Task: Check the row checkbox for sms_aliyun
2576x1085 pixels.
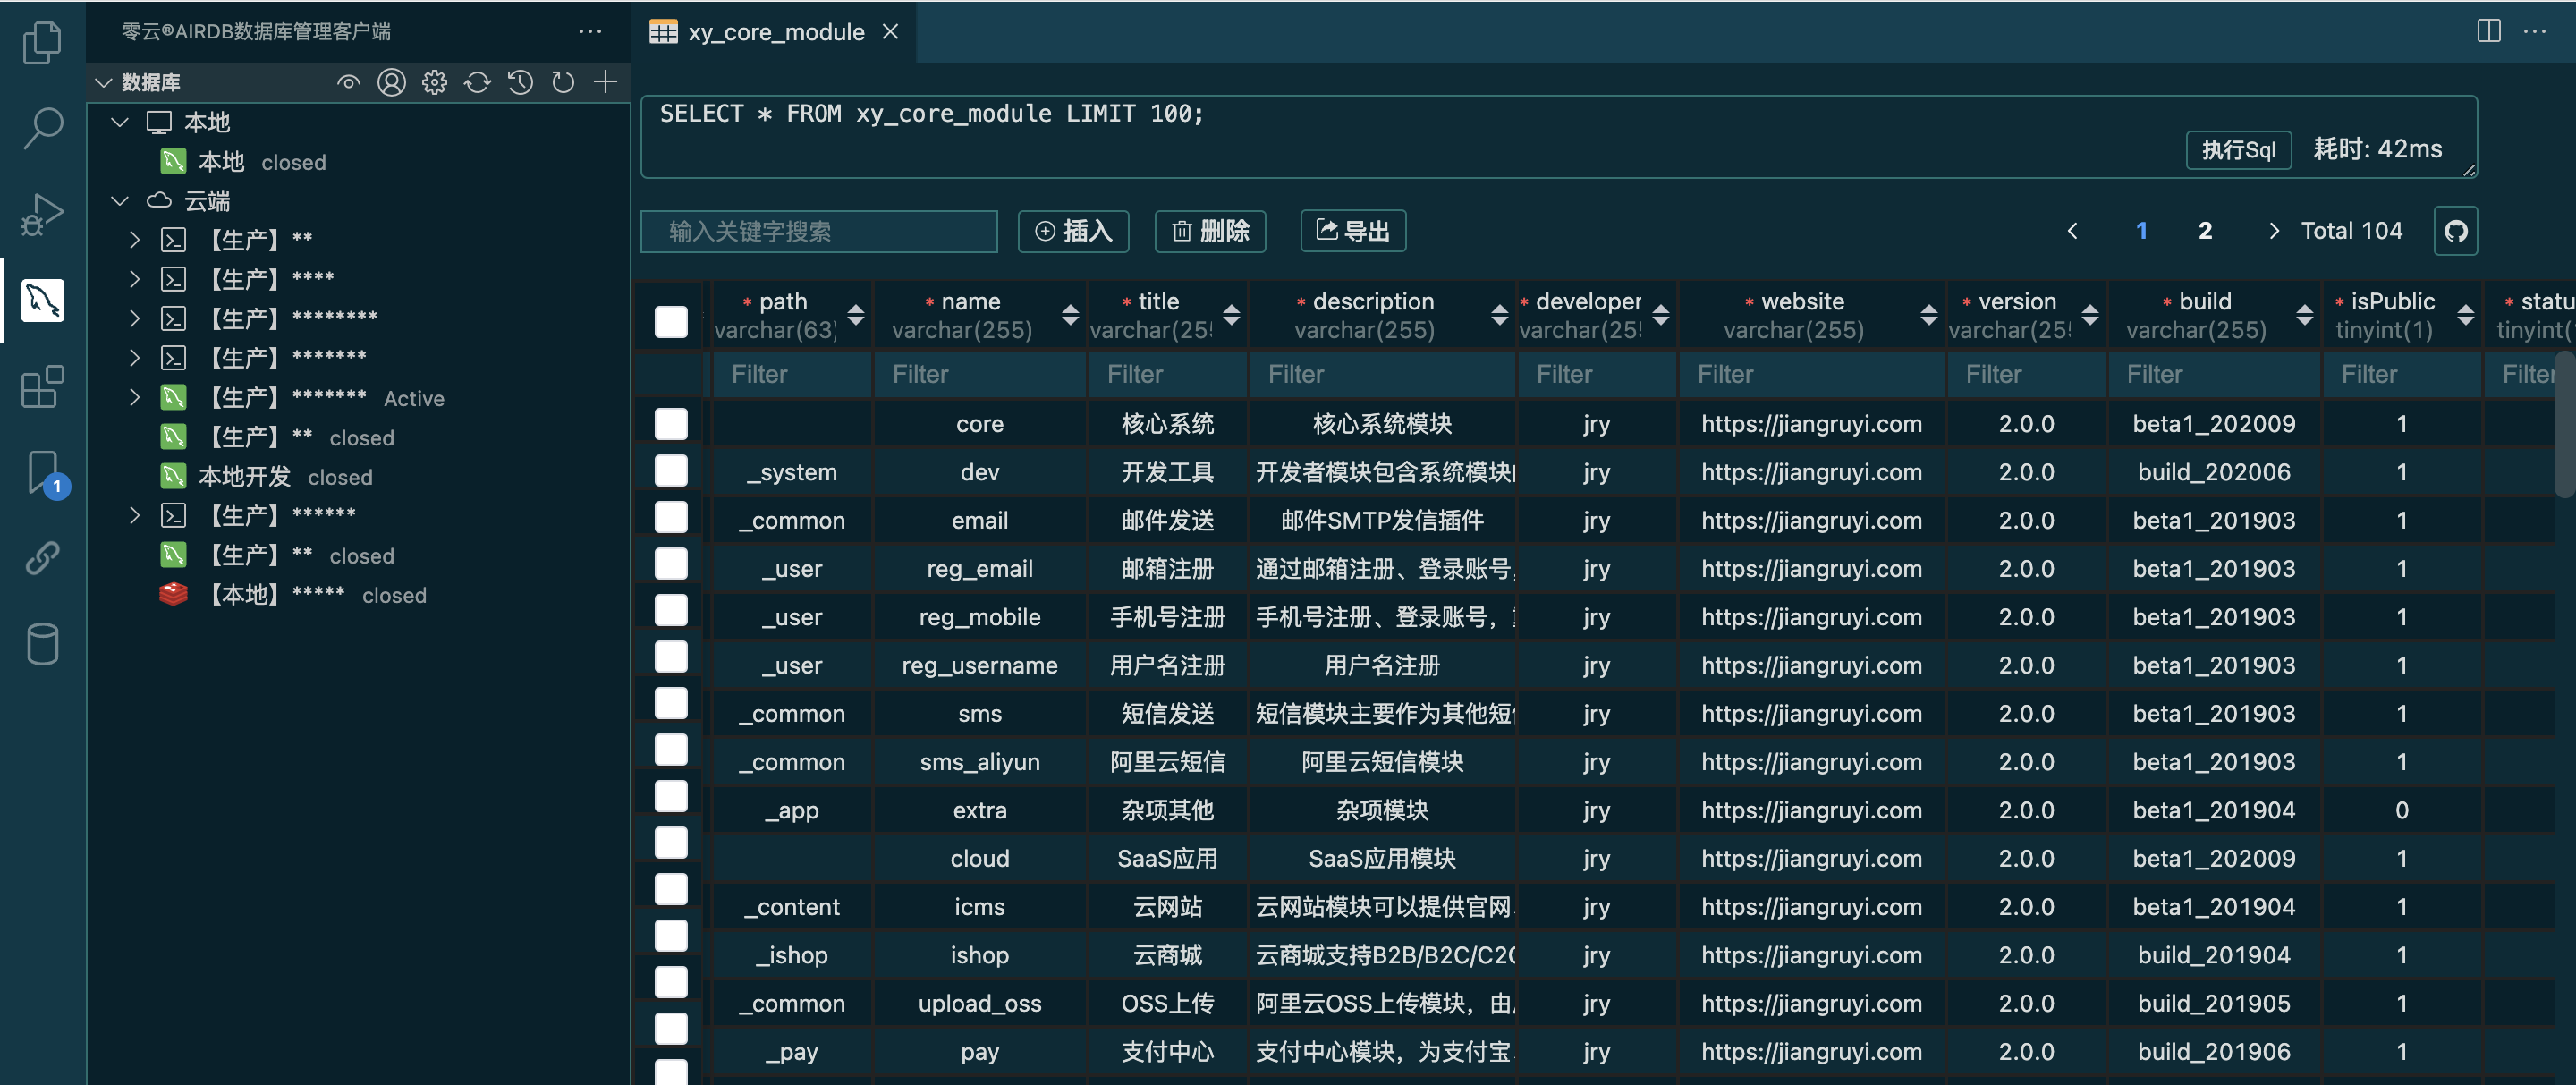Action: point(671,750)
